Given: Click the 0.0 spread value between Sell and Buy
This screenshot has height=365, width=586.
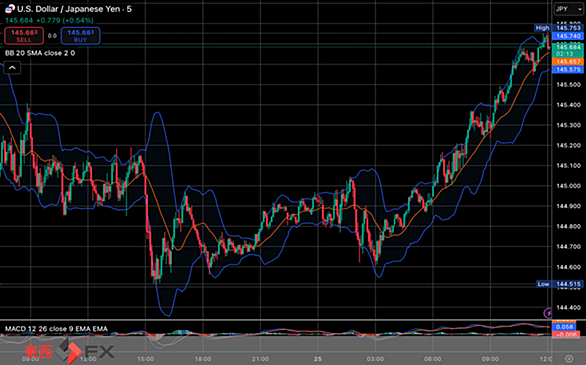Looking at the screenshot, I should click(x=52, y=36).
